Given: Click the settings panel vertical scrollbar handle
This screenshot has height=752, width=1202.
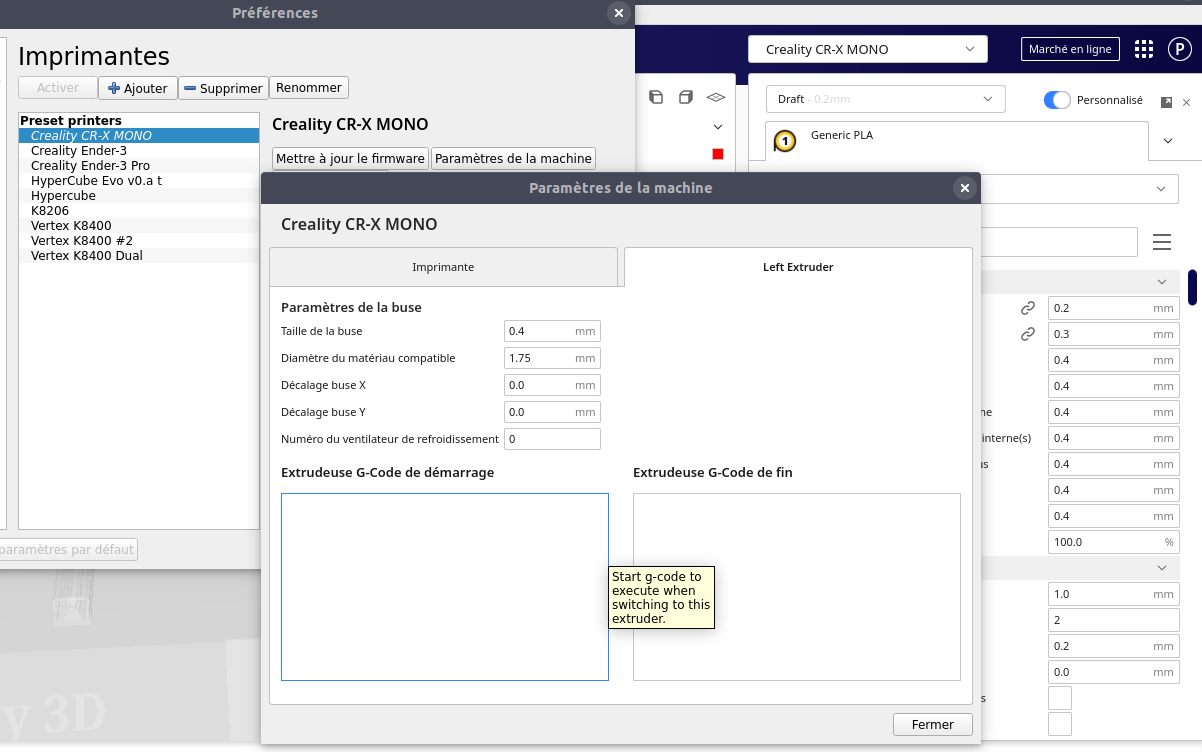Looking at the screenshot, I should [1192, 287].
